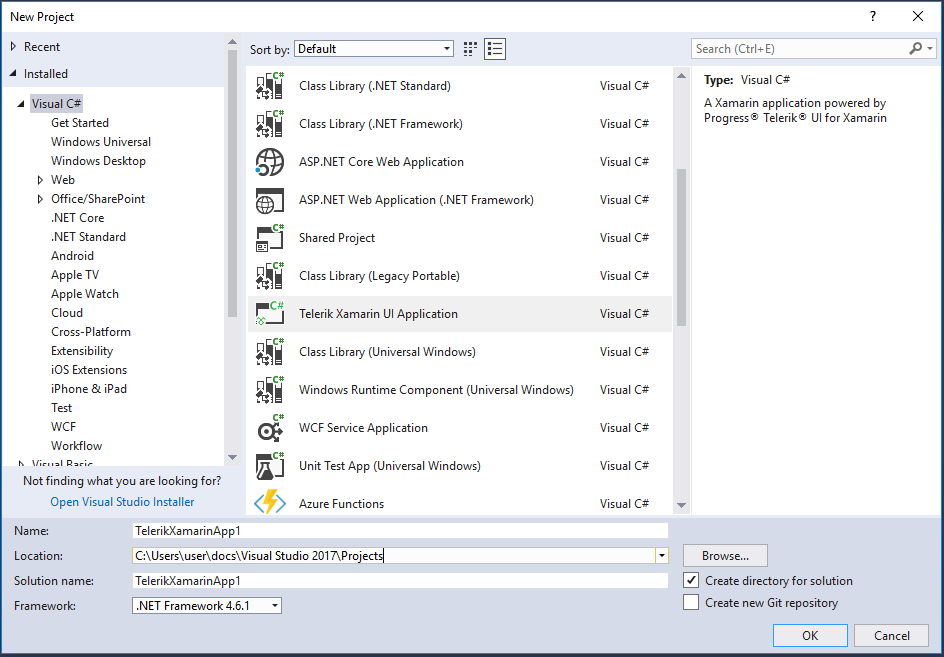Click the Azure Functions lightning icon

(270, 502)
